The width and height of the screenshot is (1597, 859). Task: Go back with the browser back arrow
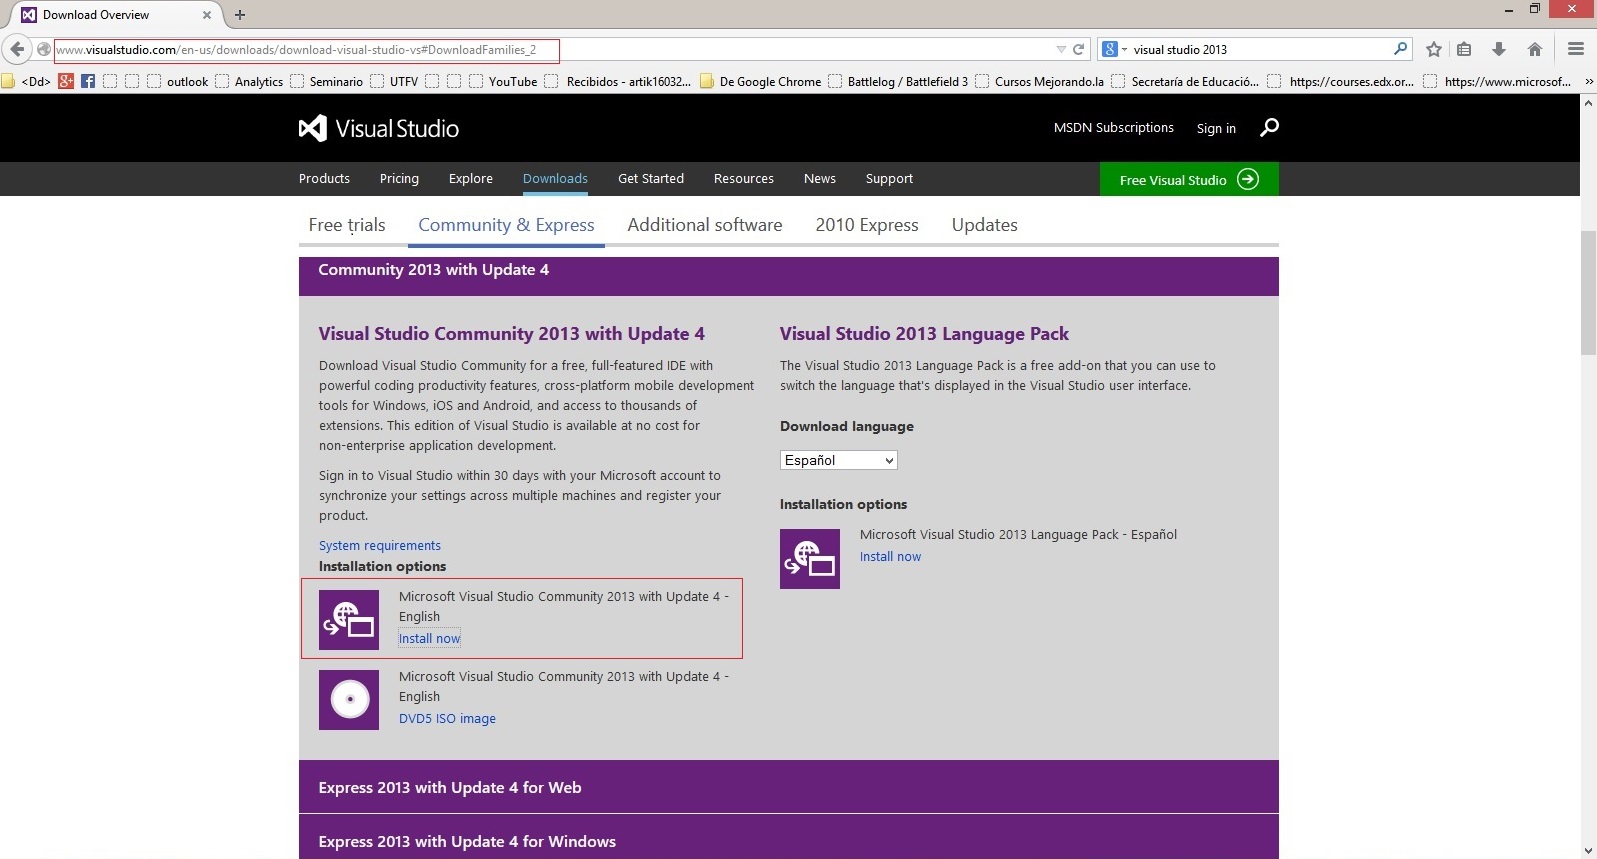coord(17,49)
